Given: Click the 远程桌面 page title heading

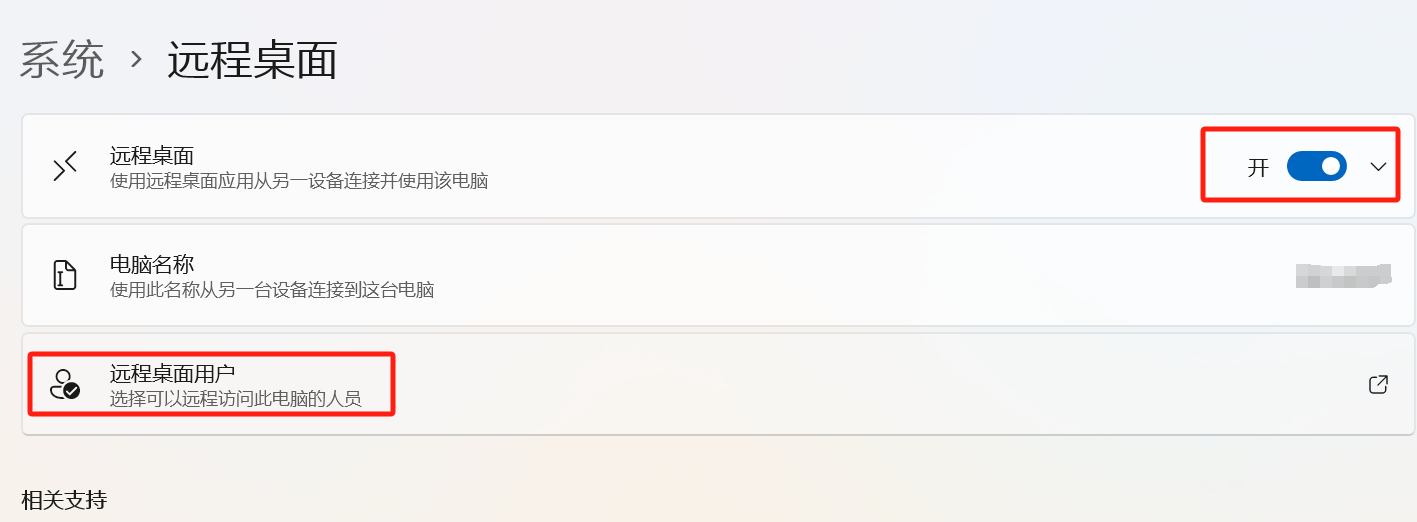Looking at the screenshot, I should pyautogui.click(x=252, y=61).
